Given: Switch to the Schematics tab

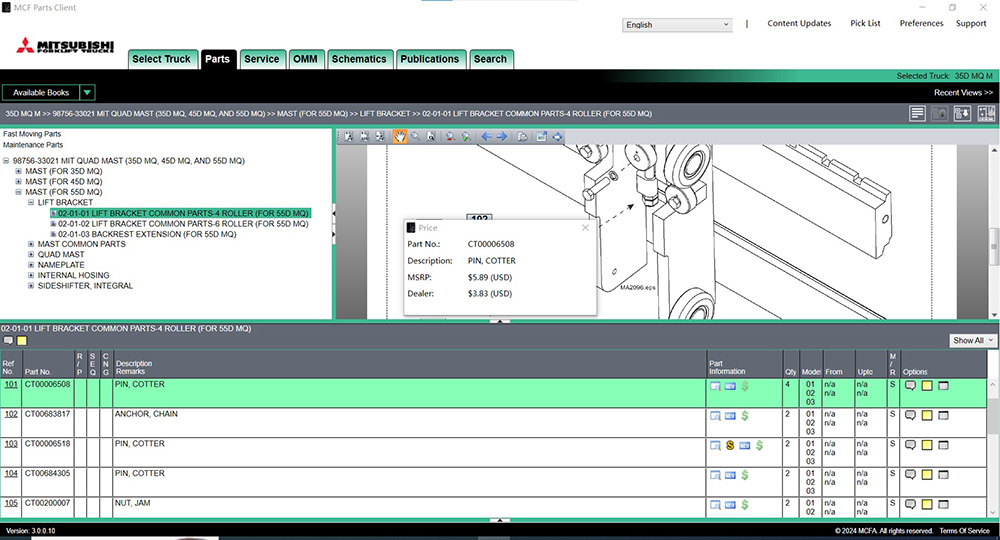Looking at the screenshot, I should point(359,59).
